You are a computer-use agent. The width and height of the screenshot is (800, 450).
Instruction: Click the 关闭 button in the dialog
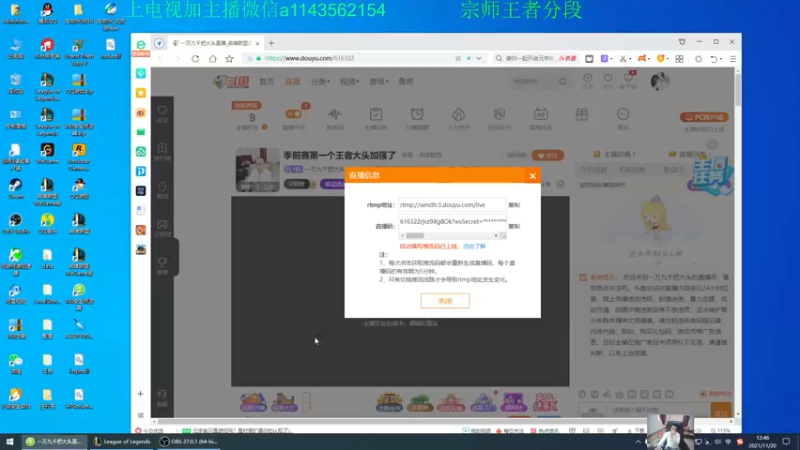pyautogui.click(x=445, y=301)
